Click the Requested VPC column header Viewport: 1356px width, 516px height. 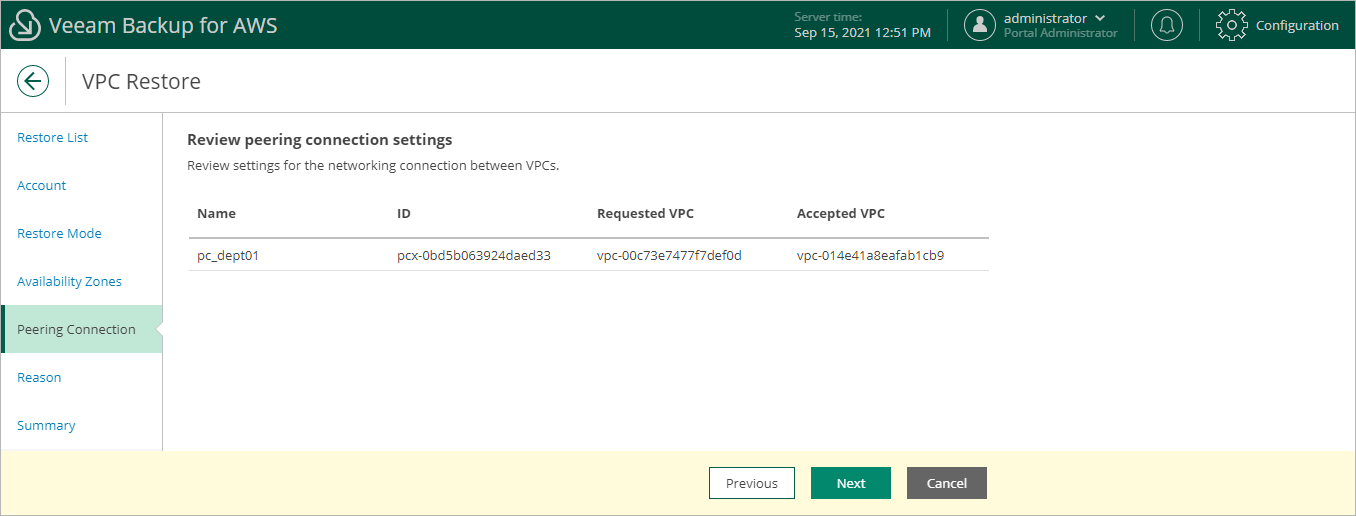646,214
